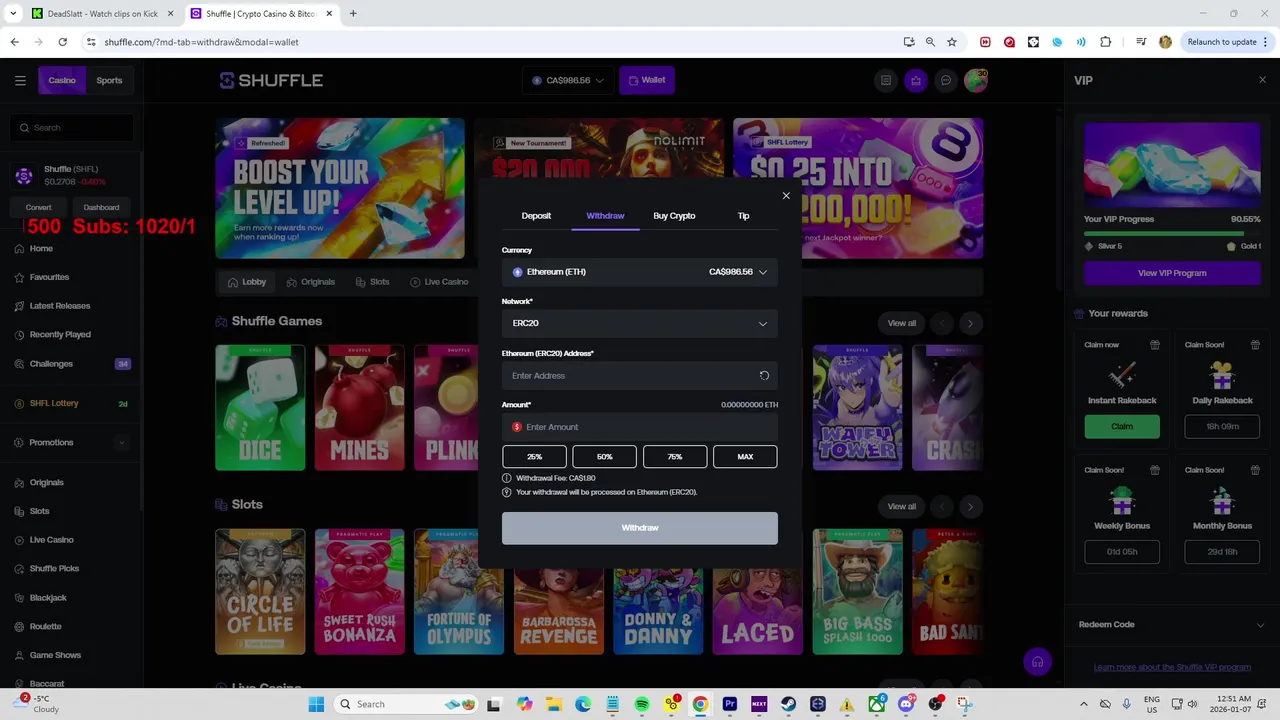1280x720 pixels.
Task: Open the purple rewards gift icon
Action: pos(915,80)
